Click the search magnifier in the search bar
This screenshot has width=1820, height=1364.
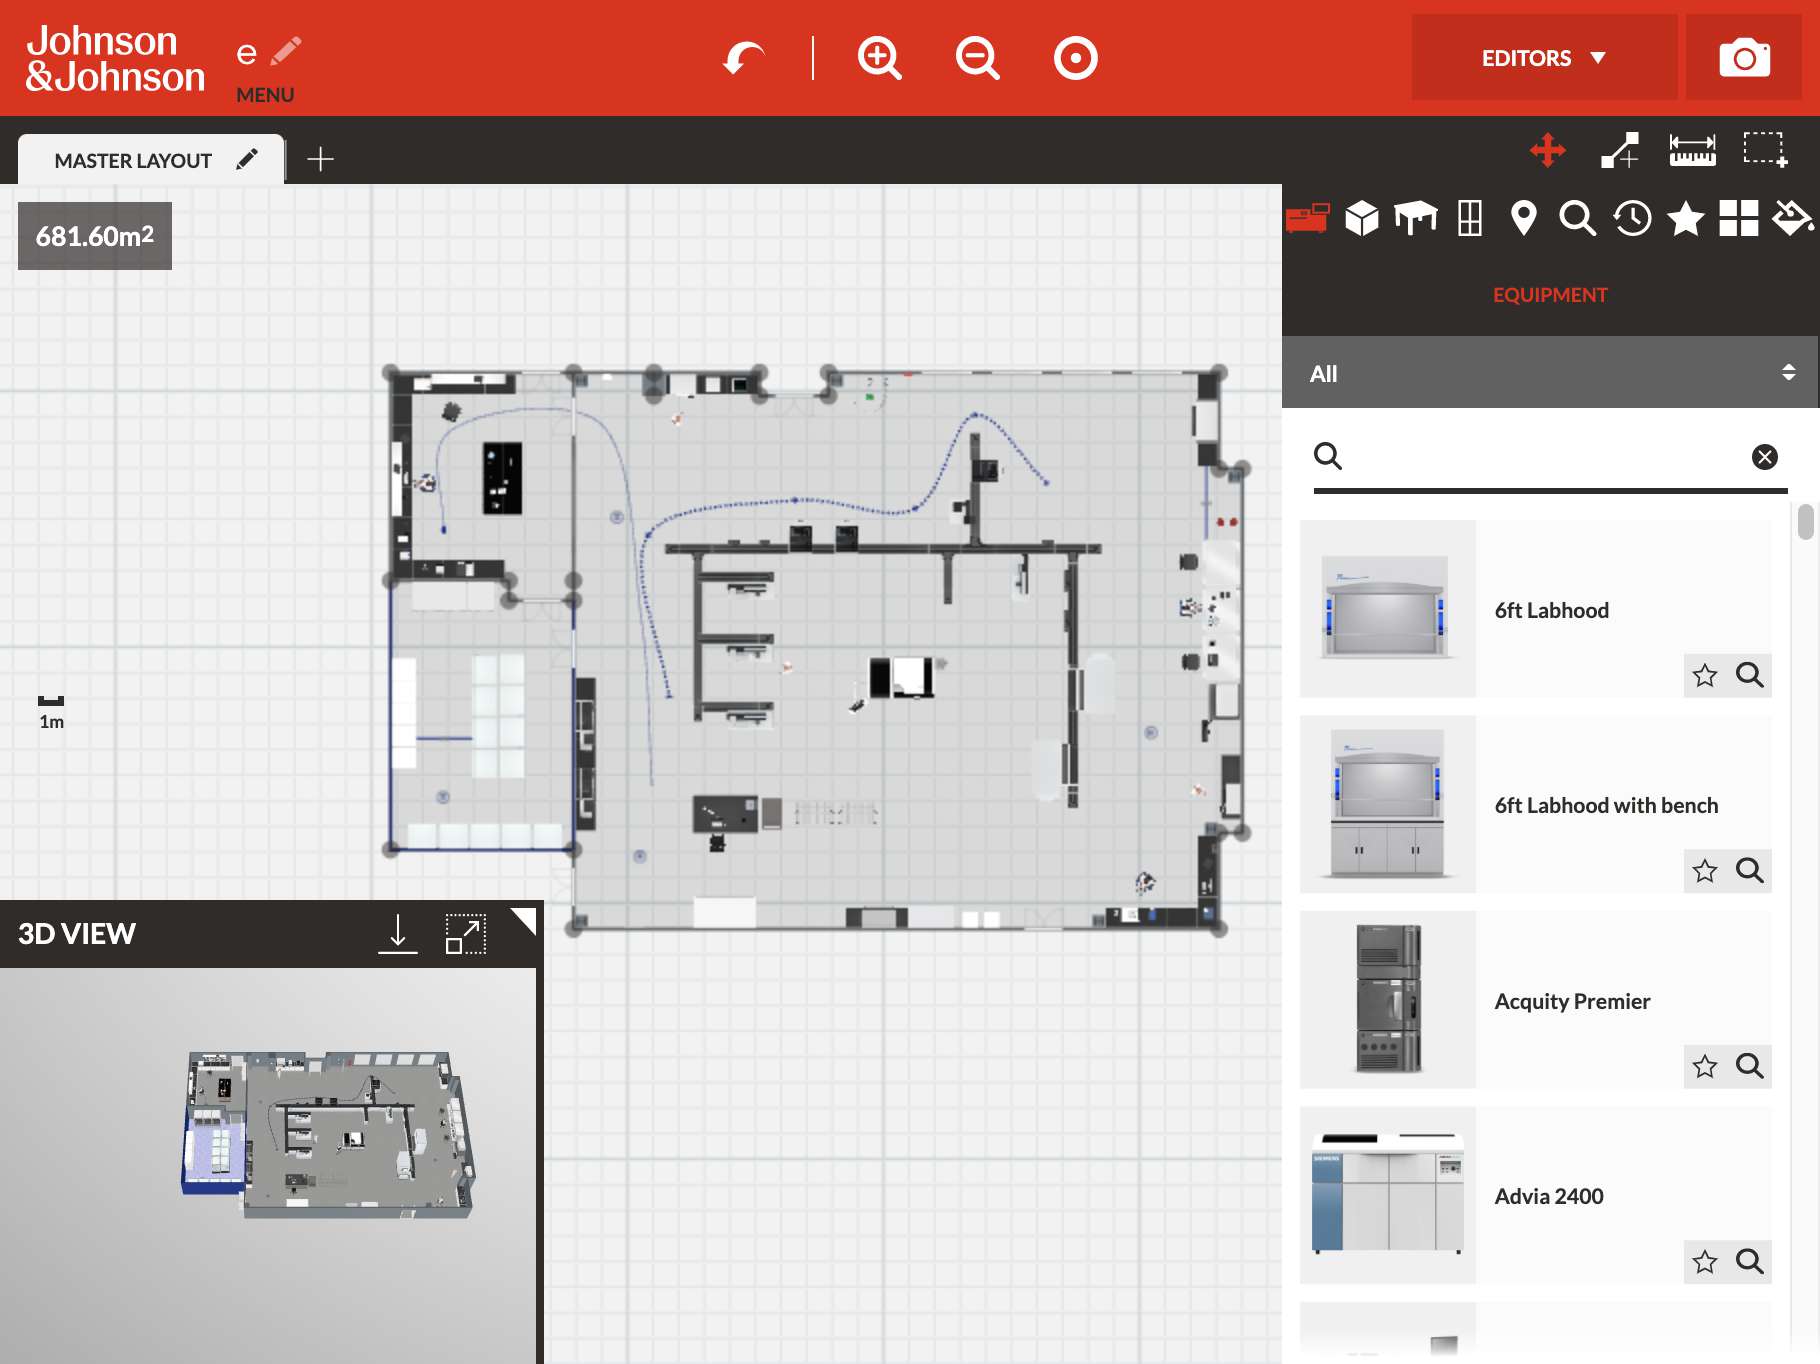(x=1328, y=456)
